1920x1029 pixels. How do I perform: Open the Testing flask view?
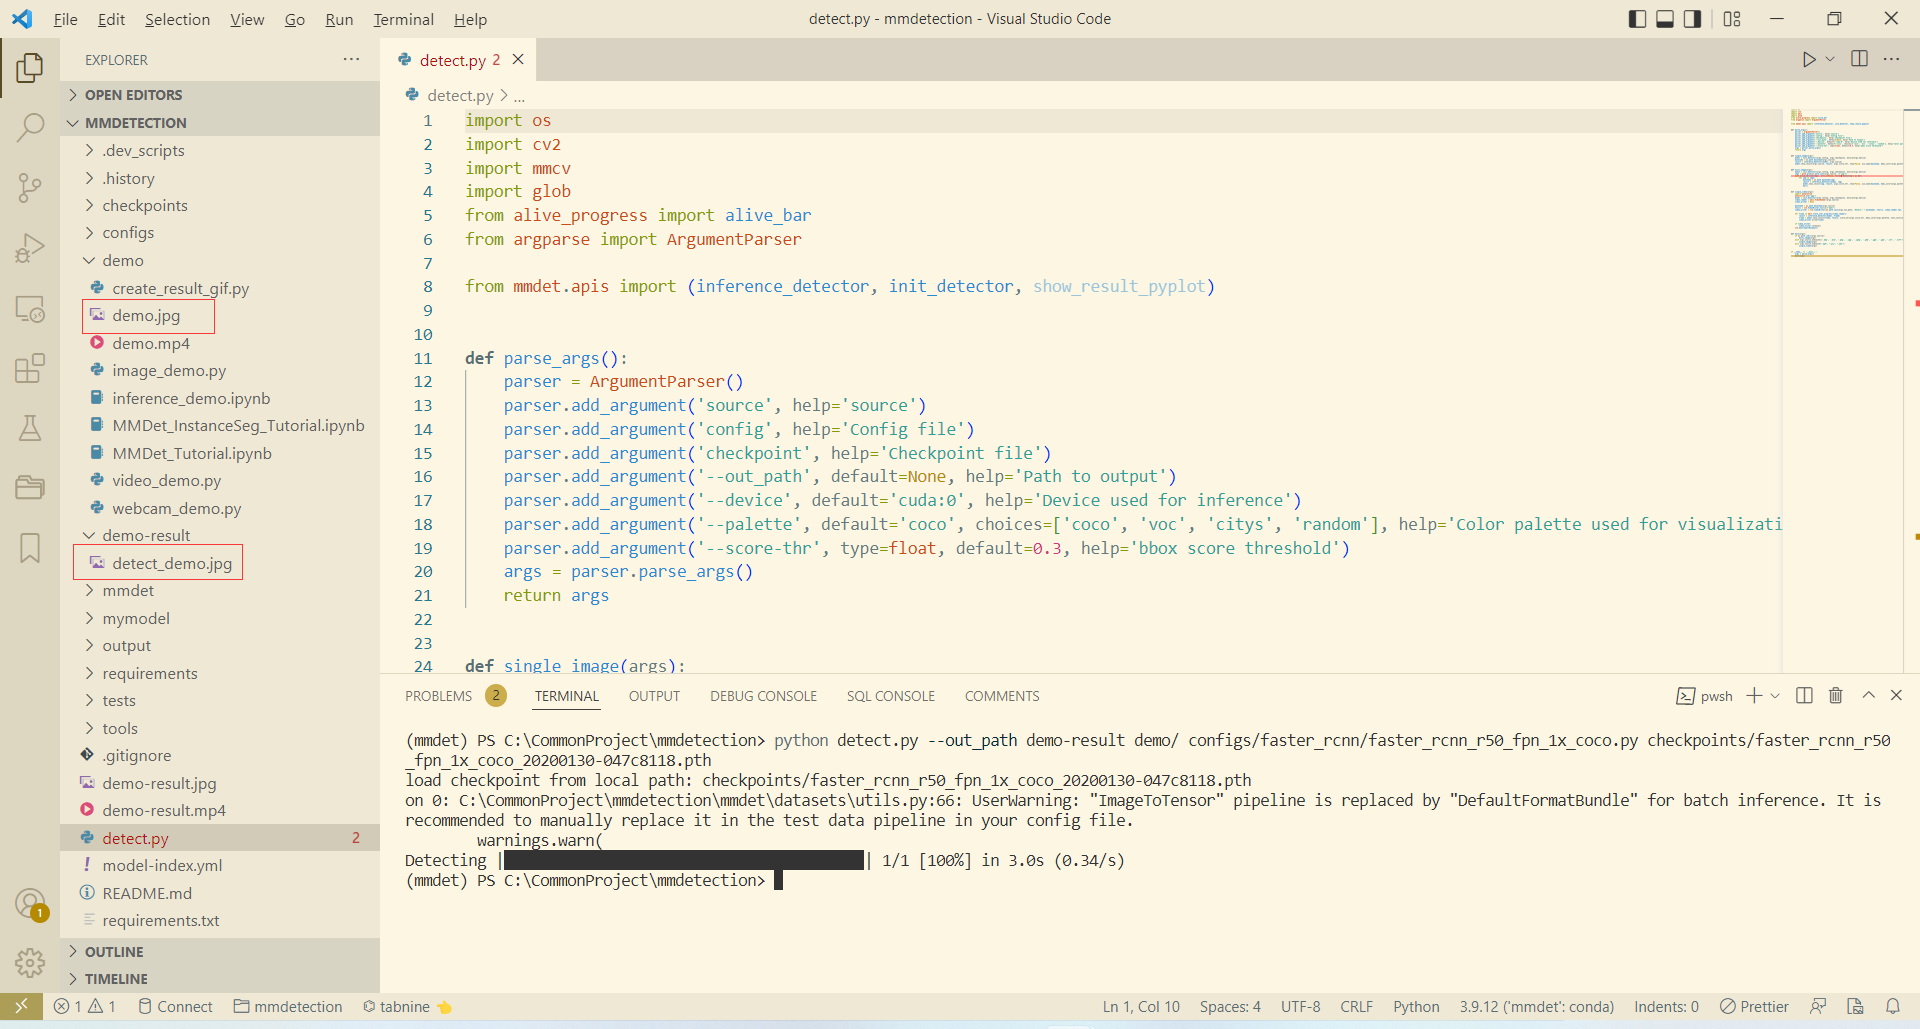coord(30,428)
